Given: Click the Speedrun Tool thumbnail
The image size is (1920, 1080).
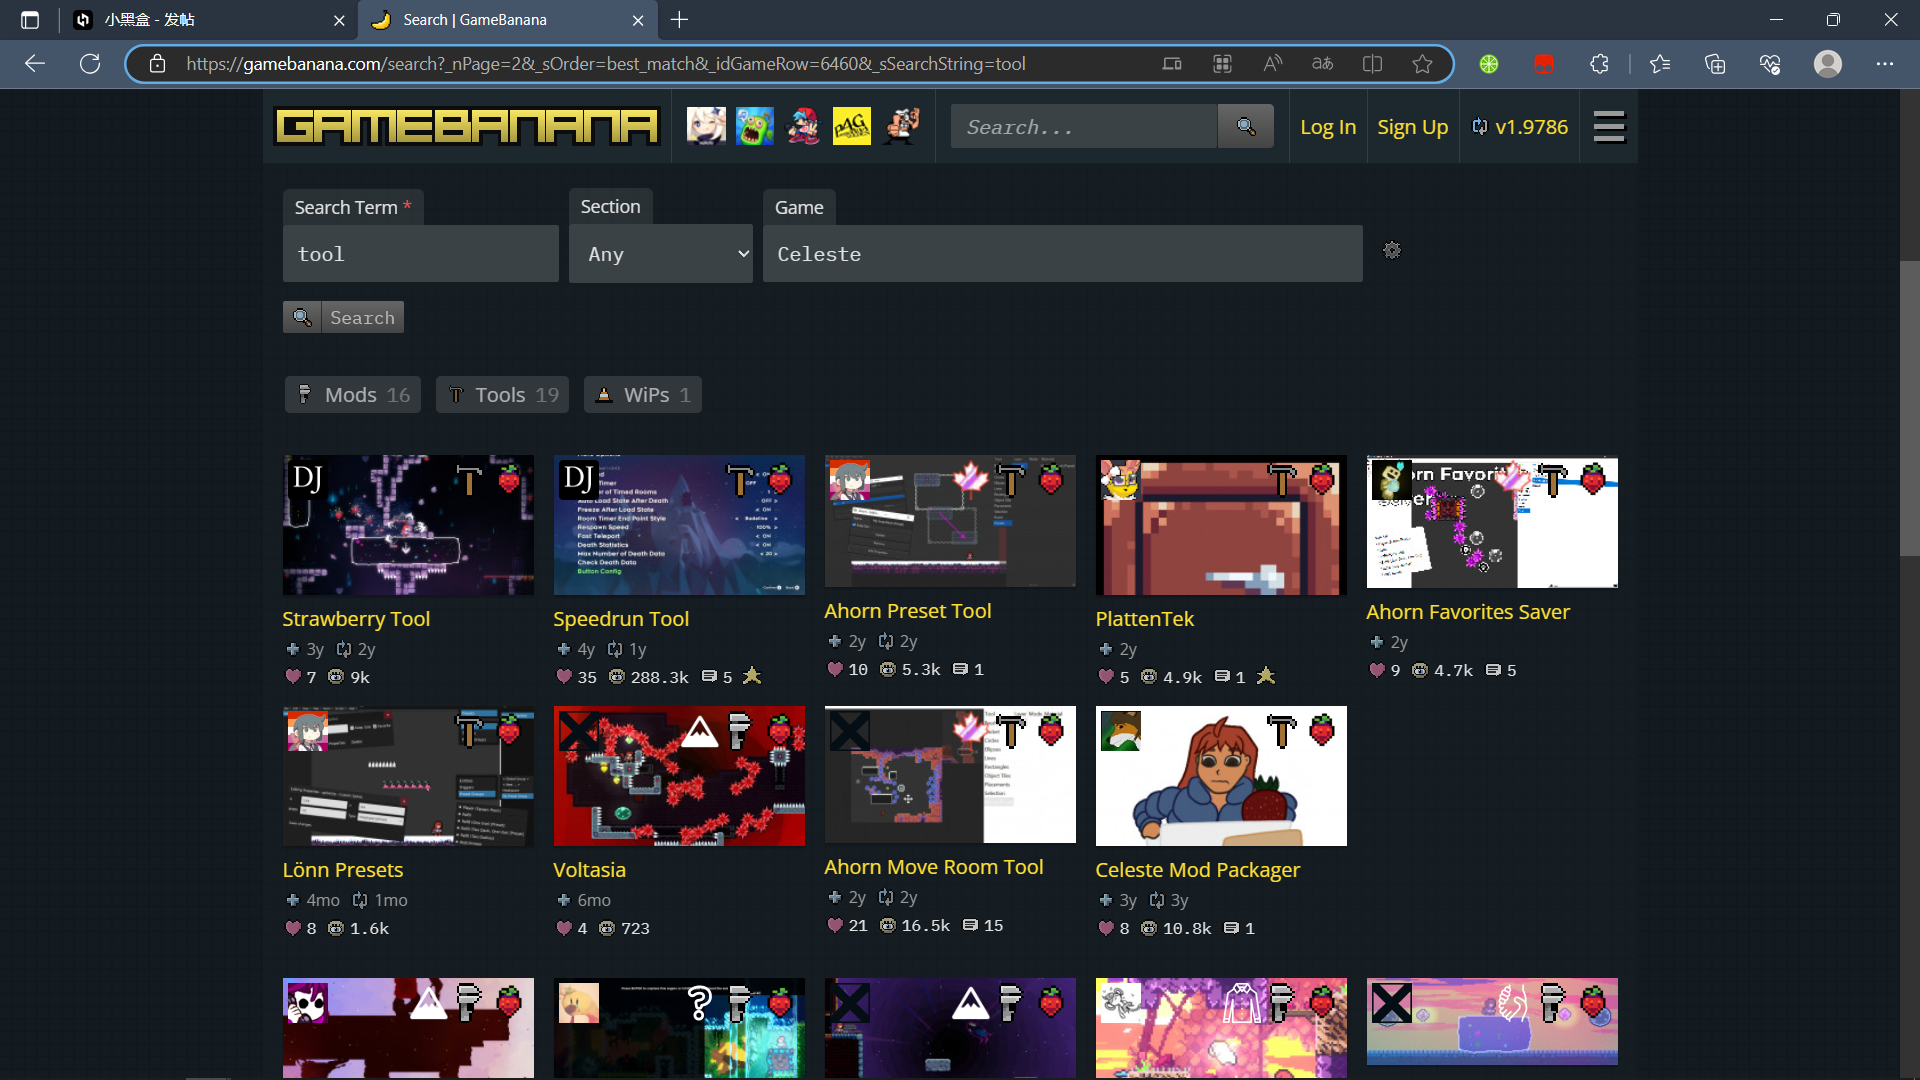Looking at the screenshot, I should tap(679, 525).
